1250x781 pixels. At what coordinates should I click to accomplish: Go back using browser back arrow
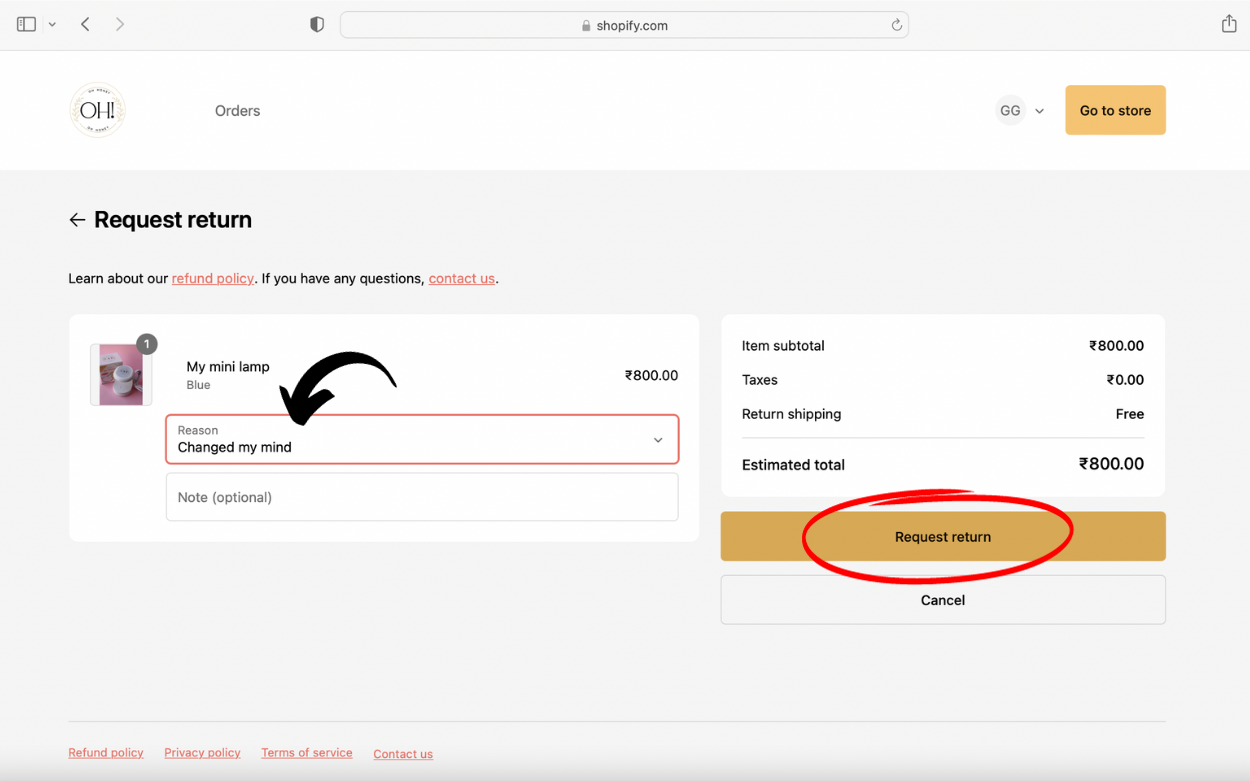click(x=86, y=24)
